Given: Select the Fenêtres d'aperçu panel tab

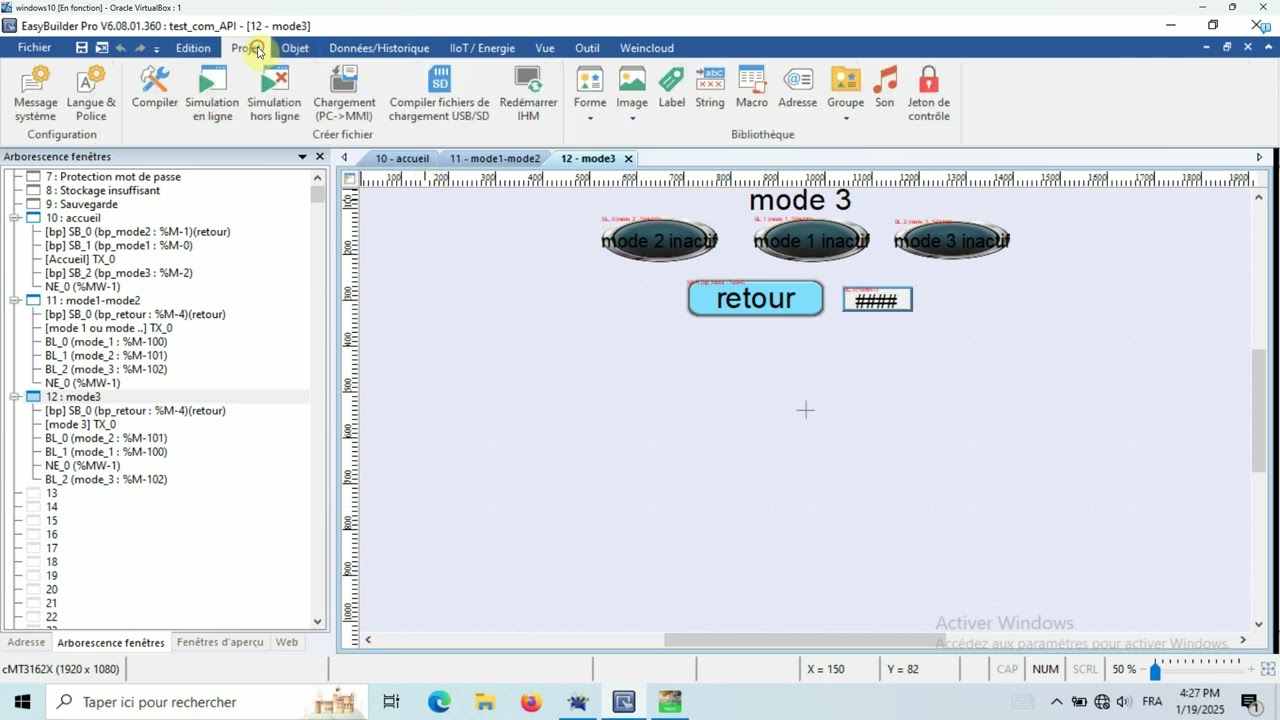Looking at the screenshot, I should tap(220, 642).
